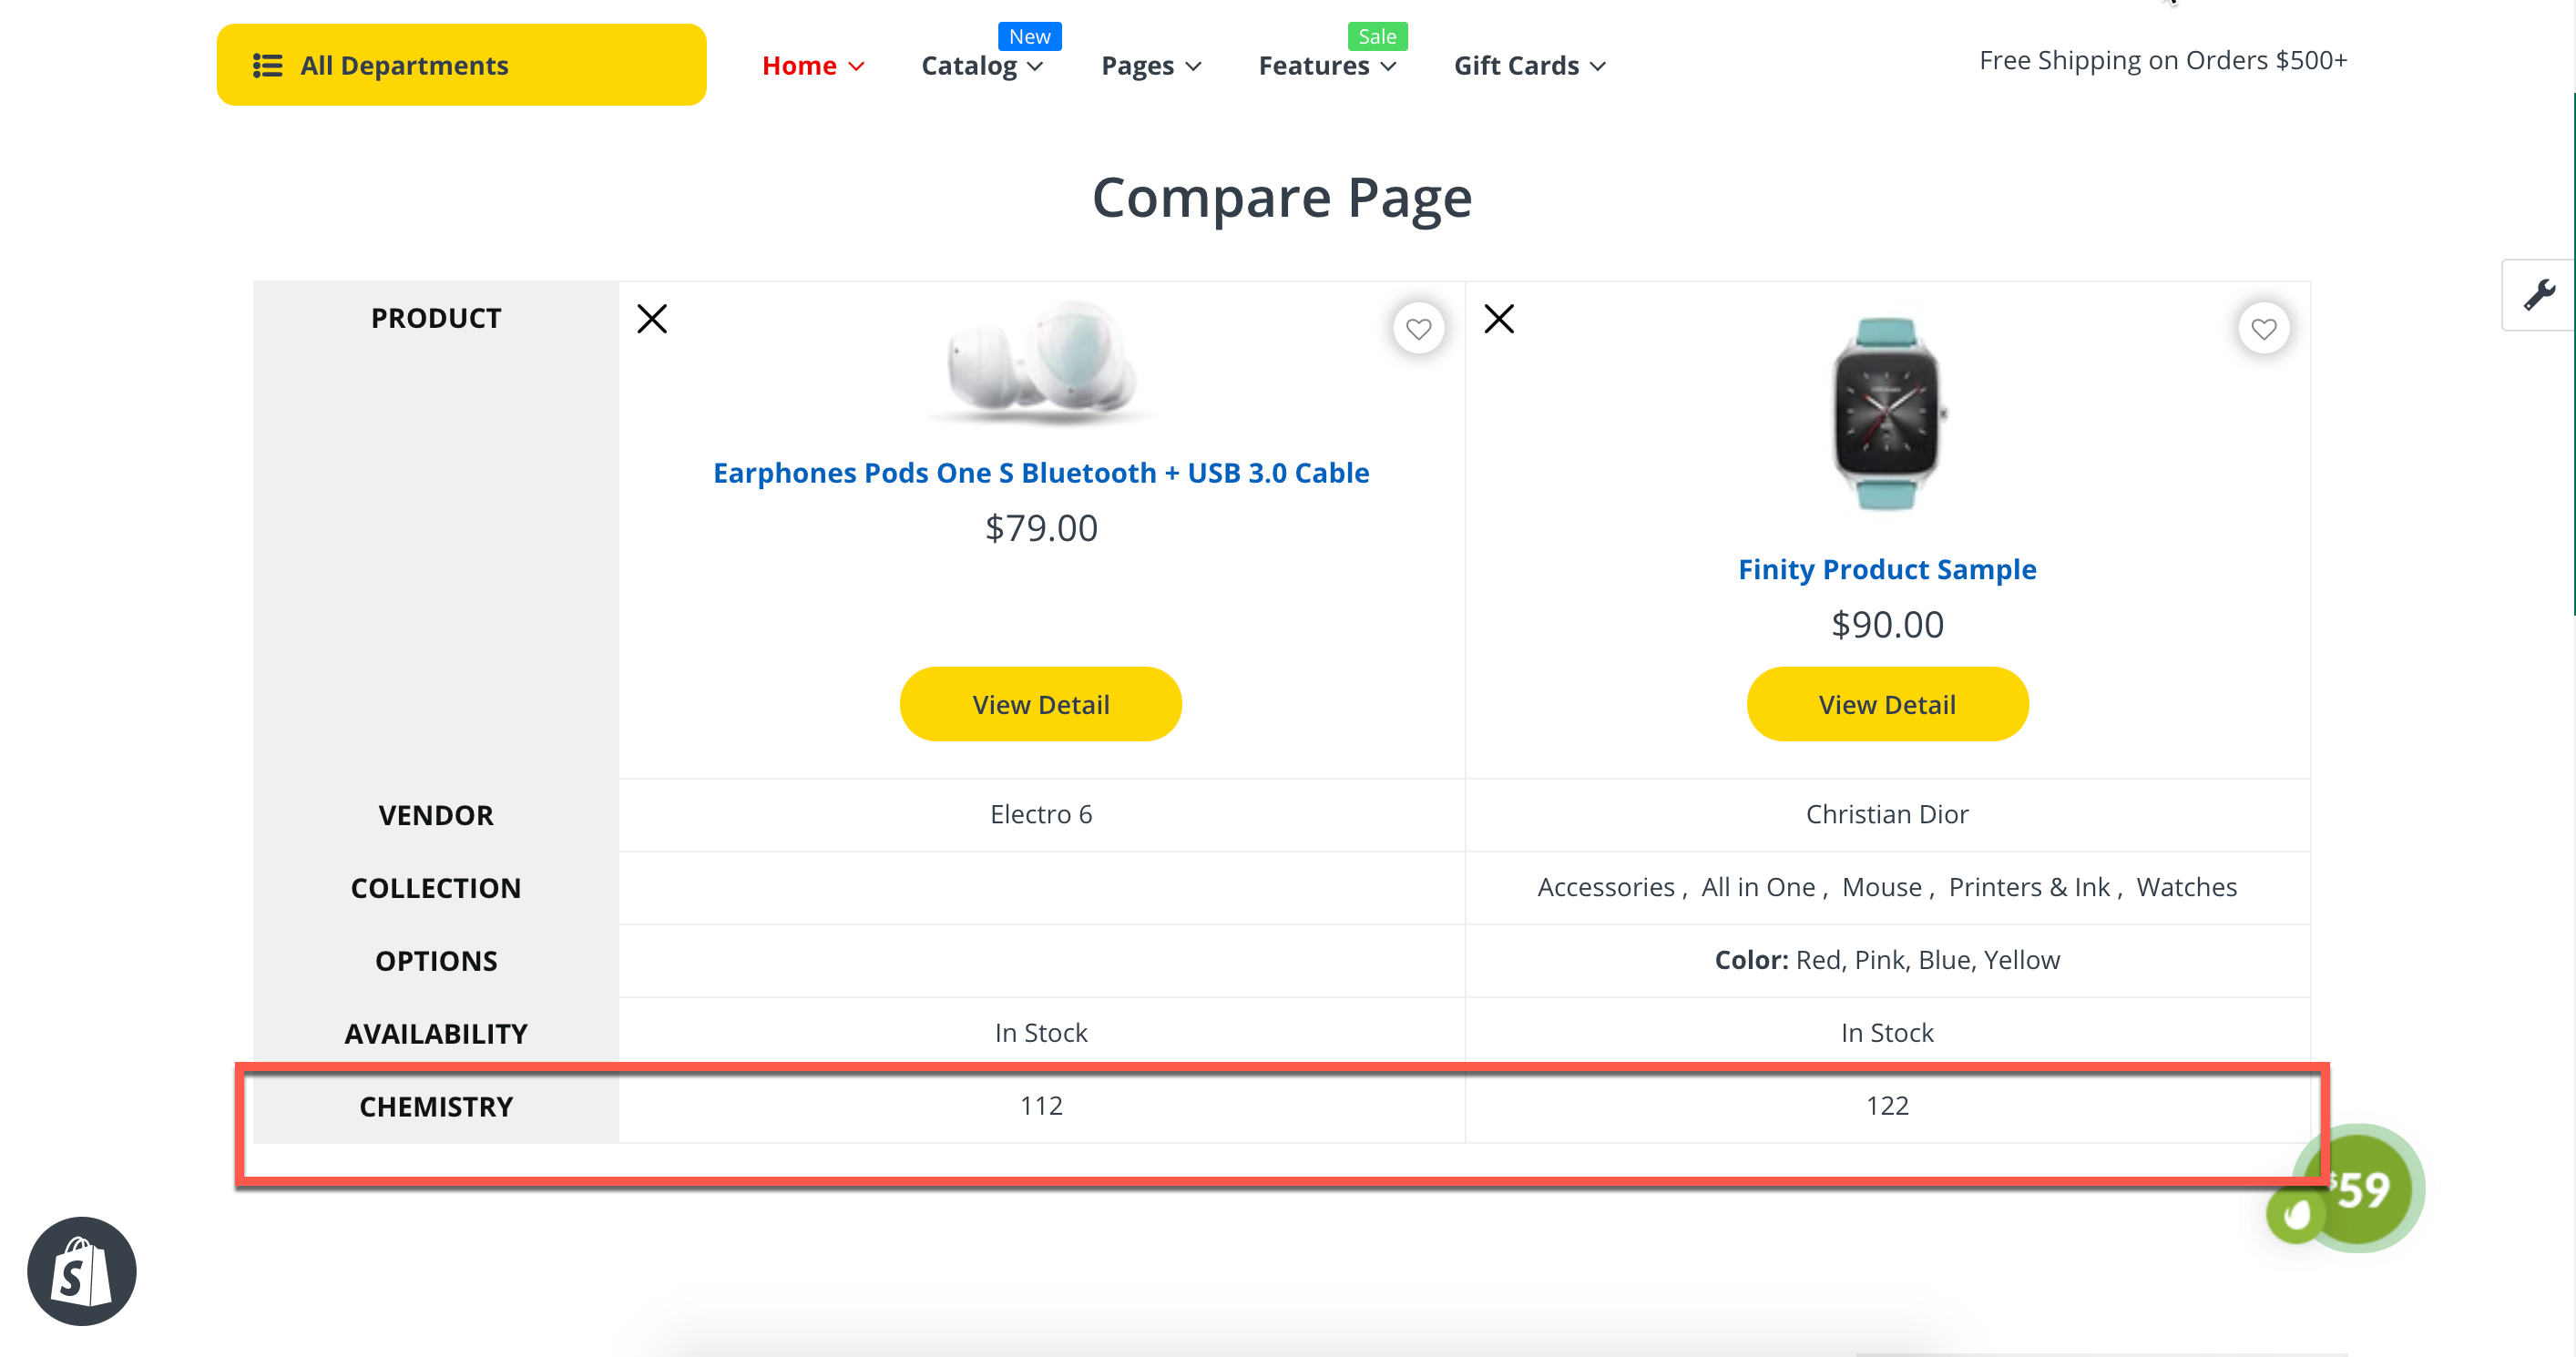Image resolution: width=2576 pixels, height=1357 pixels.
Task: Click the smartwatch product thumbnail
Action: pyautogui.click(x=1887, y=413)
